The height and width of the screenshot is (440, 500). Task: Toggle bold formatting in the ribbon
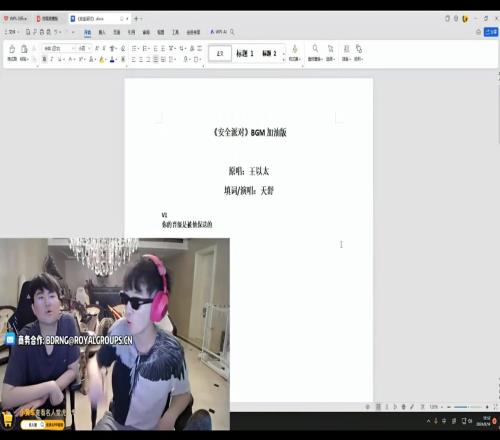44,59
